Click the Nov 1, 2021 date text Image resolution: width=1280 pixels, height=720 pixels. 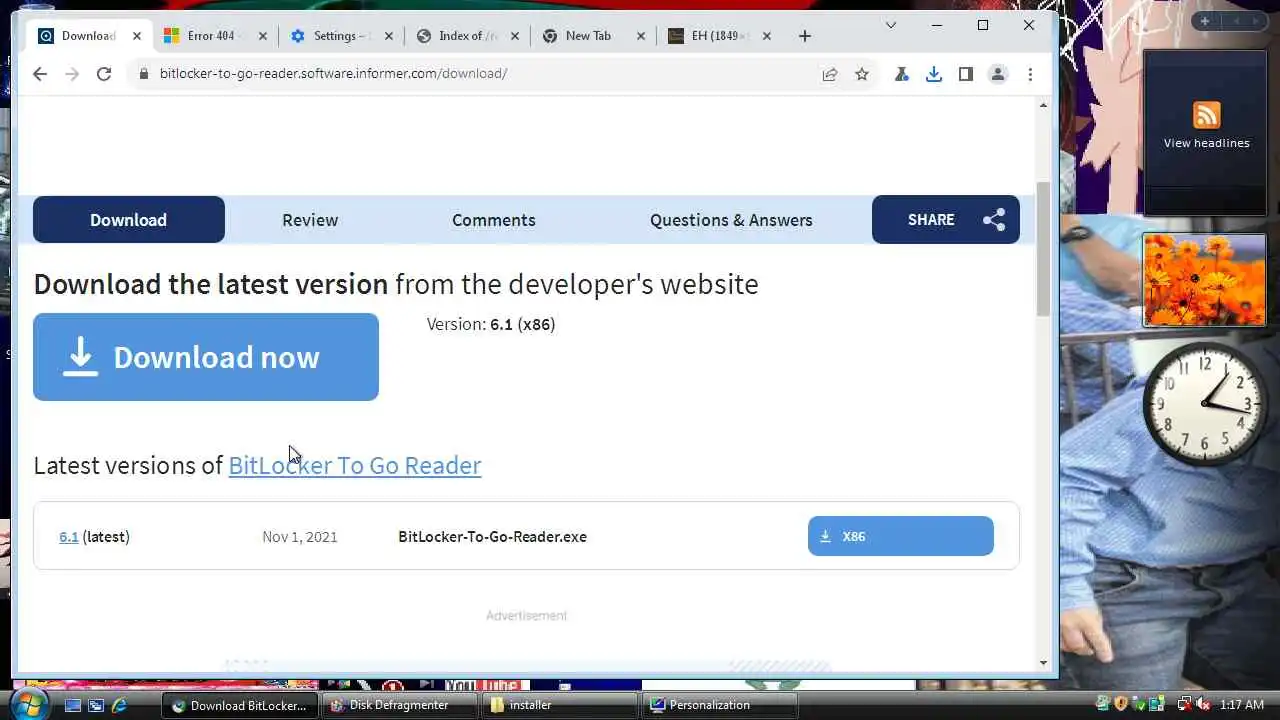300,537
